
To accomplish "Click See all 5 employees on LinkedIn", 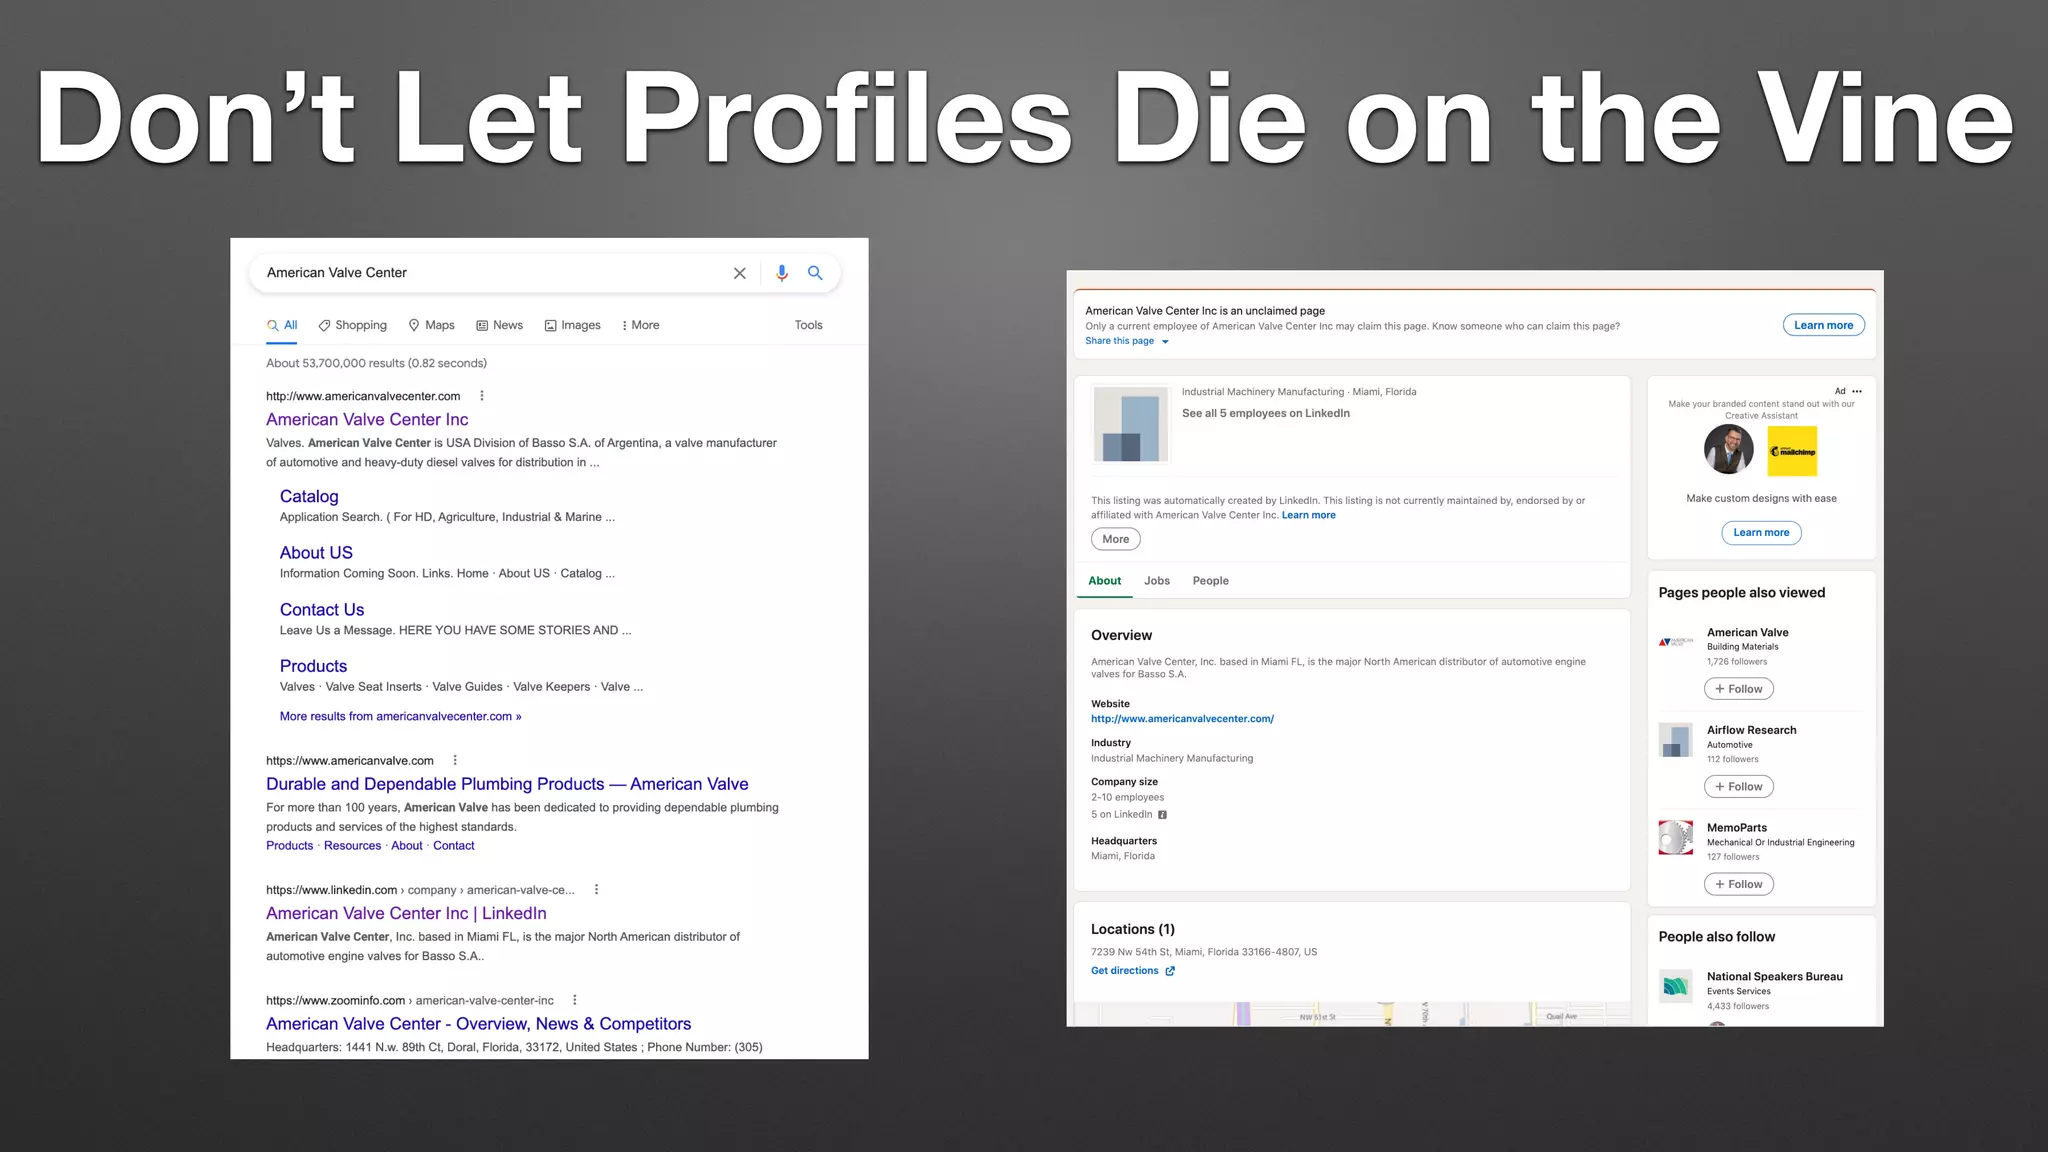I will [1265, 413].
